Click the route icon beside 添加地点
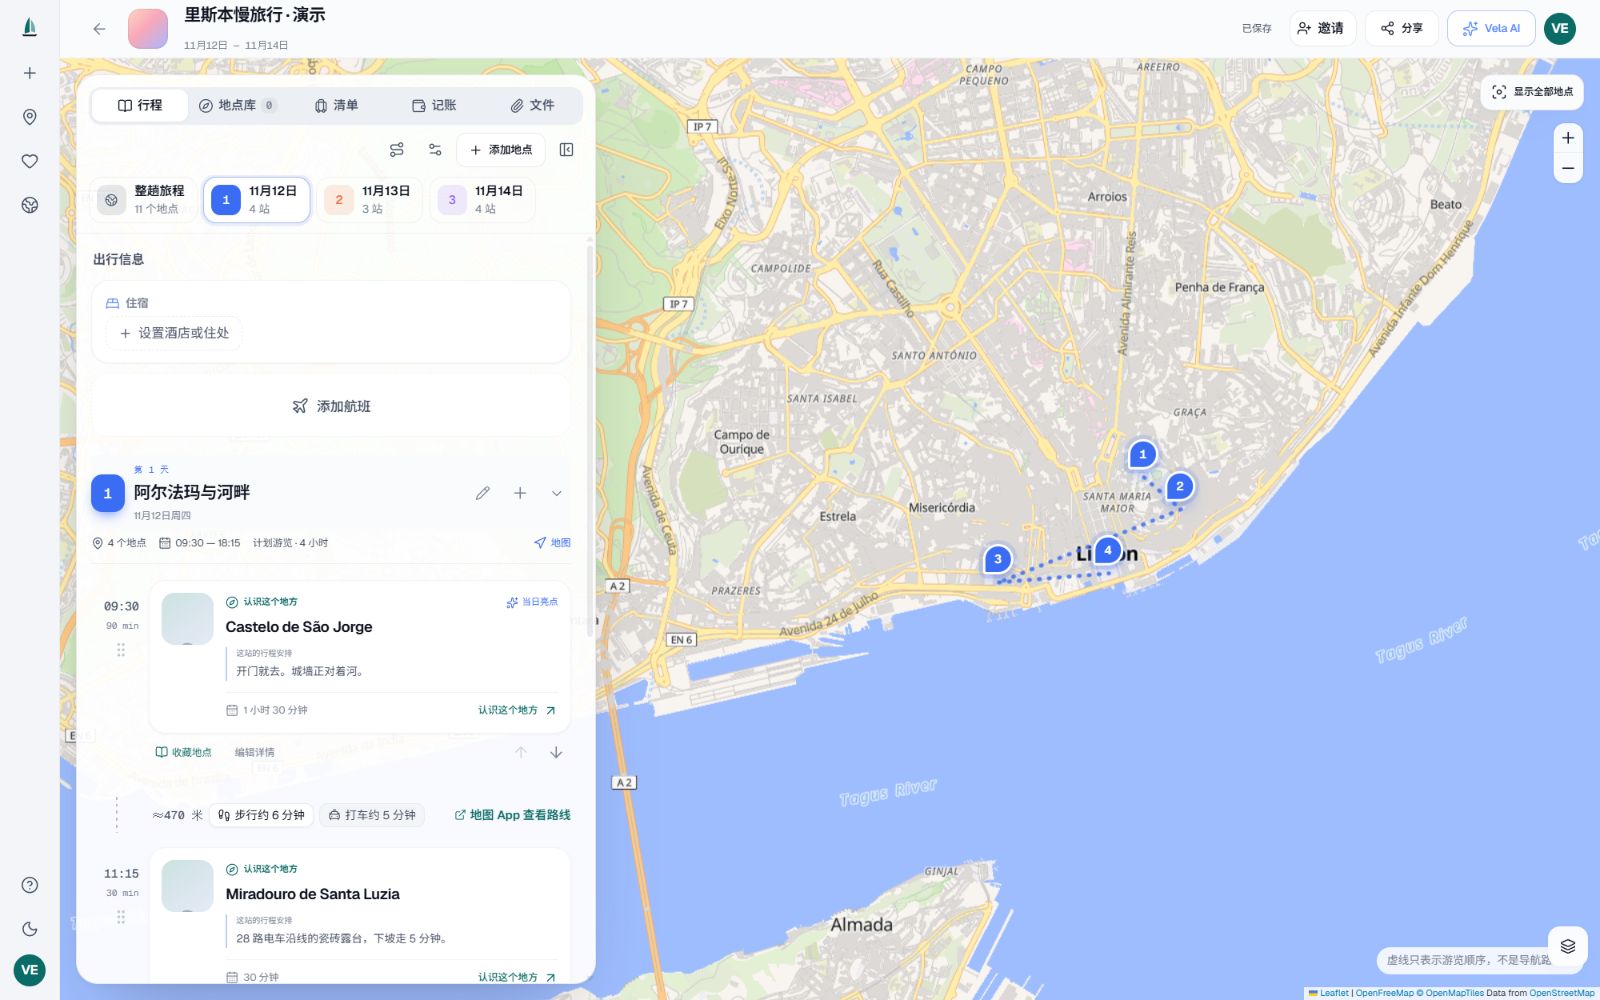Viewport: 1600px width, 1000px height. tap(397, 150)
